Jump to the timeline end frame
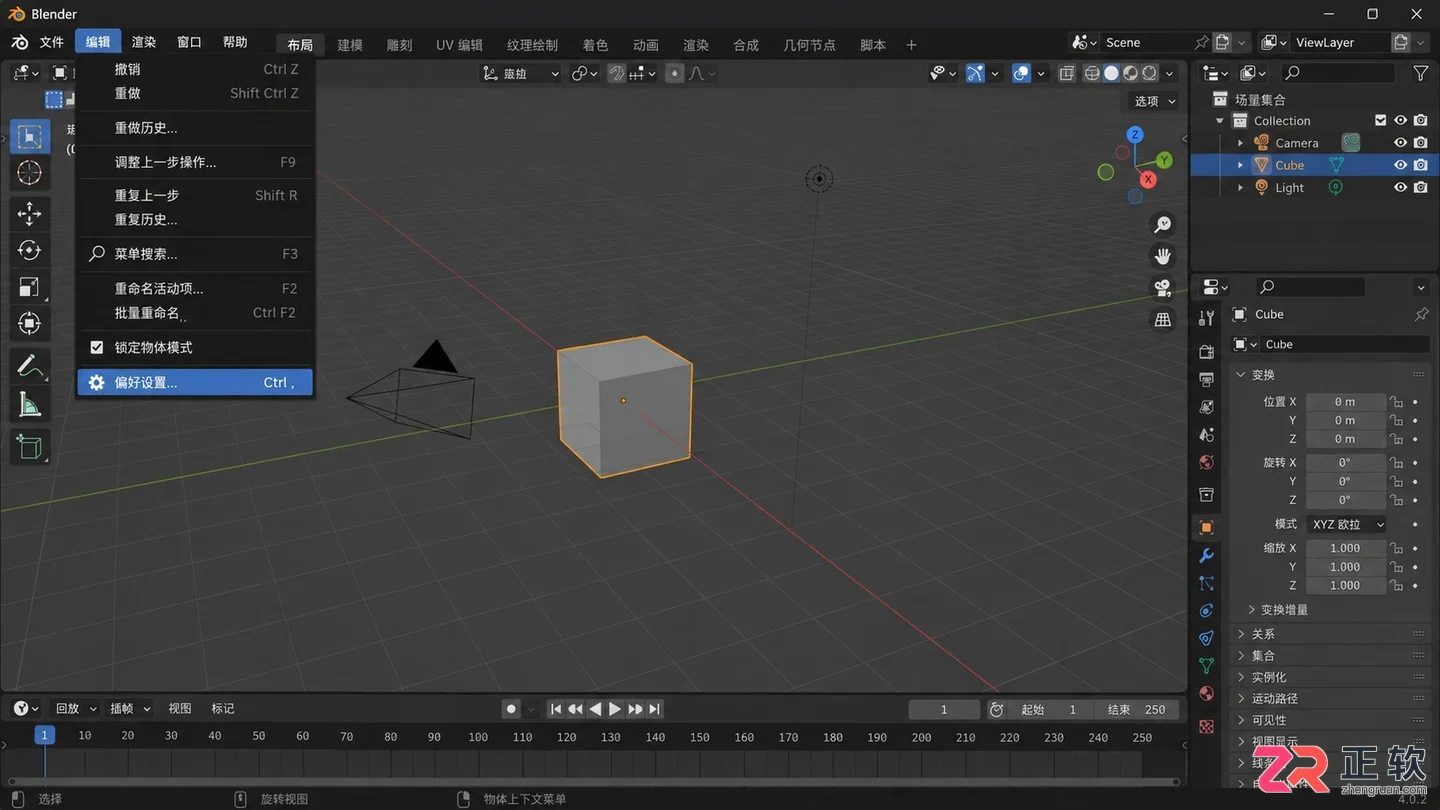 click(x=655, y=709)
